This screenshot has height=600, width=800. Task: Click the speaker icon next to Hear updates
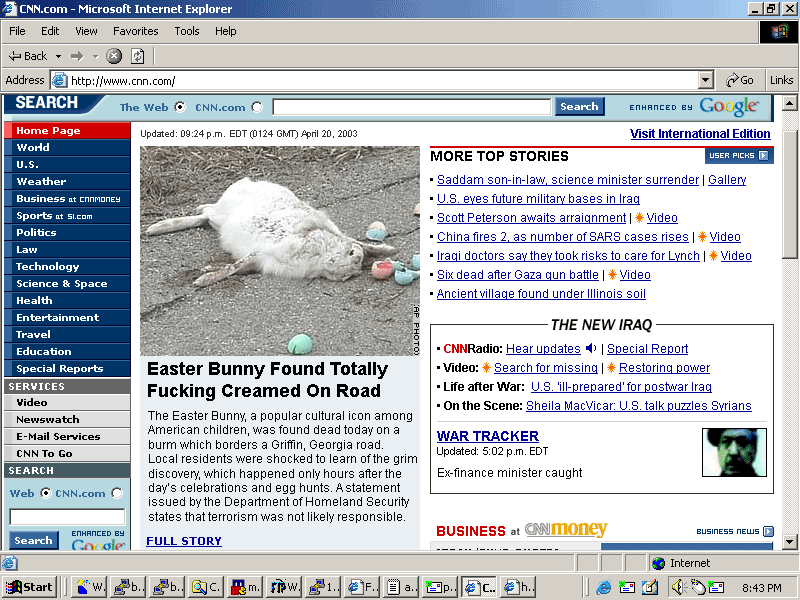[591, 348]
